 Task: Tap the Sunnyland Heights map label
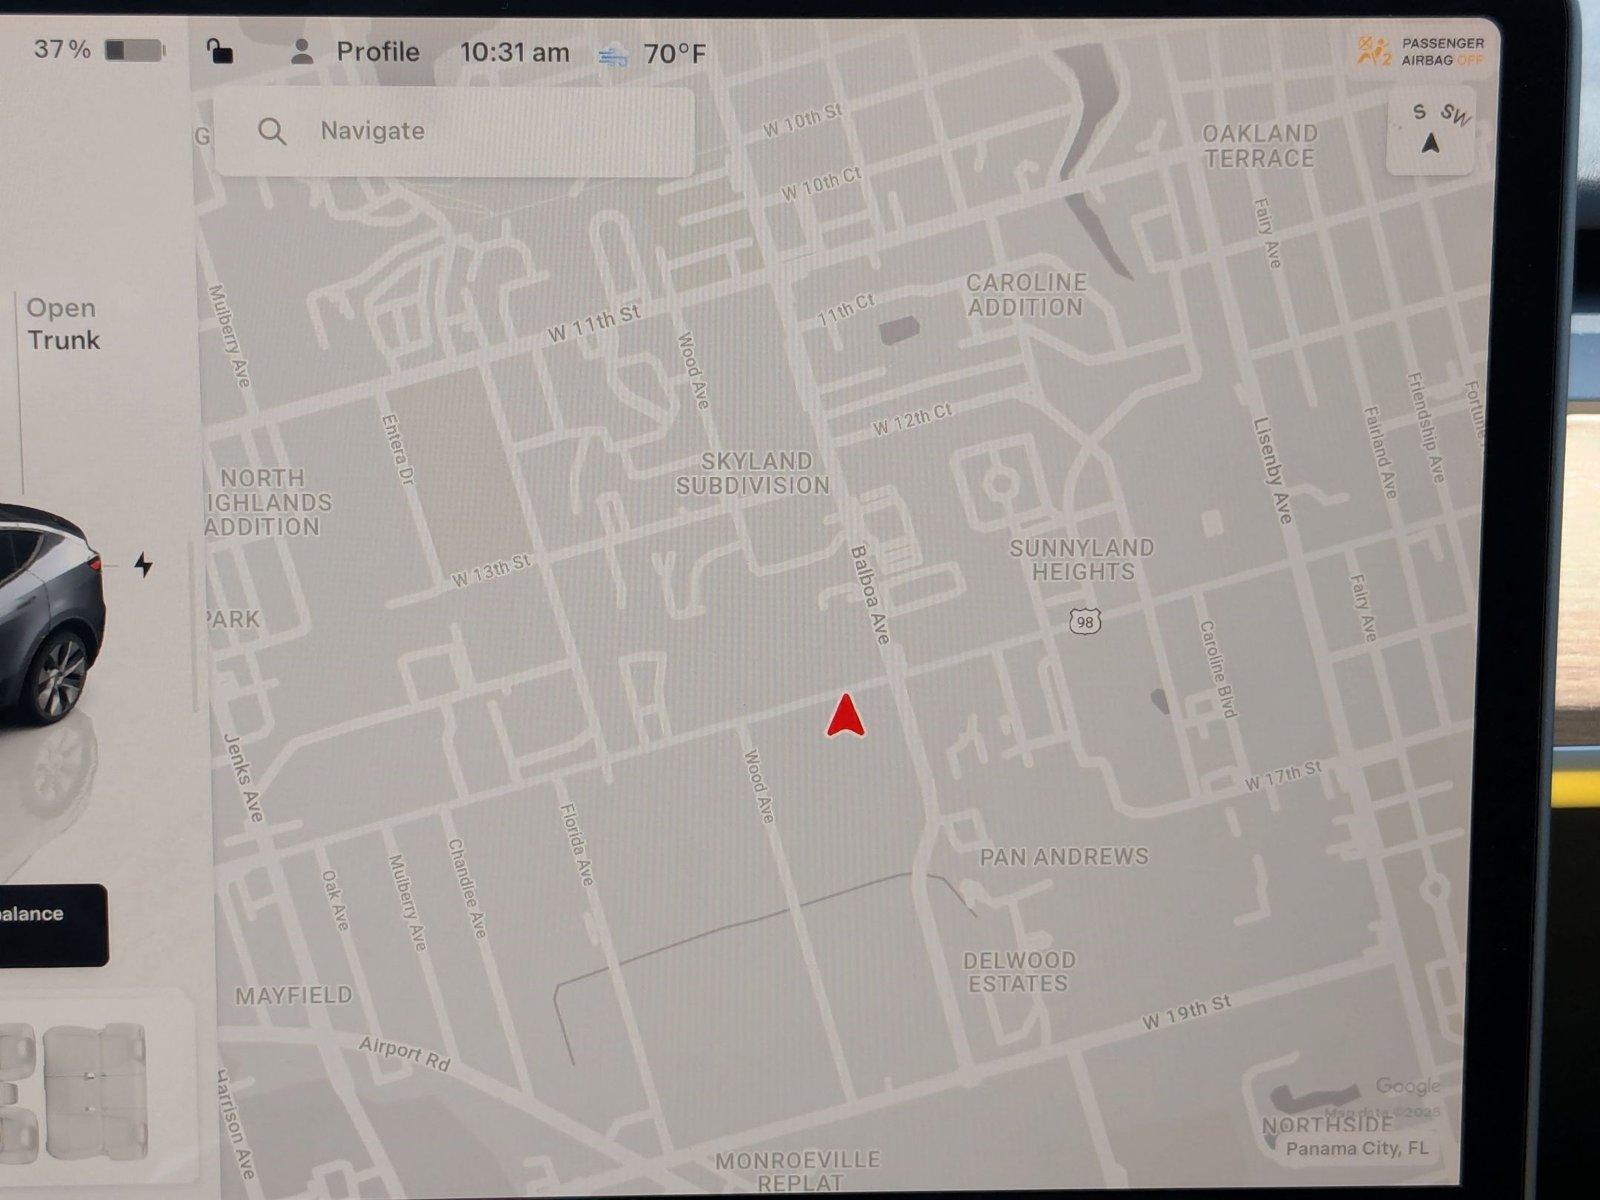(1082, 560)
